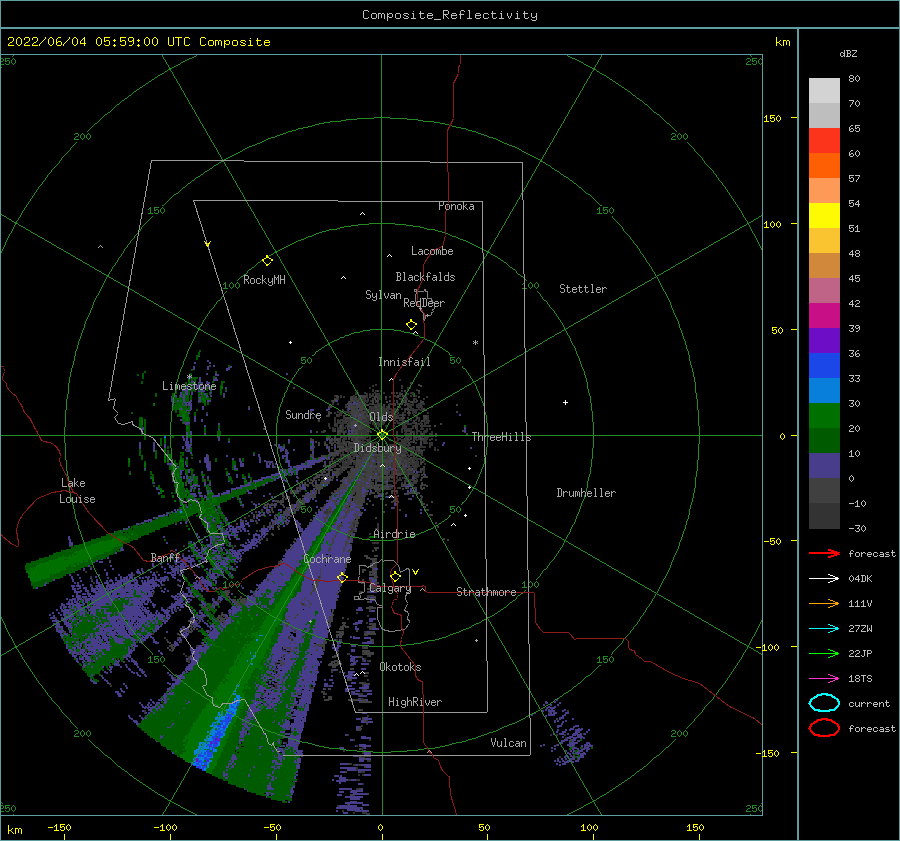Click the white asterisk marker east of Innisfail
The image size is (900, 841).
pyautogui.click(x=475, y=343)
